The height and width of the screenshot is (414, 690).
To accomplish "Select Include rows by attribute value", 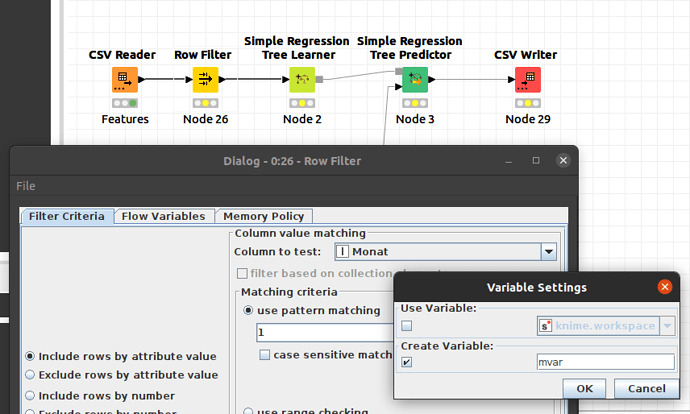I will pyautogui.click(x=30, y=356).
